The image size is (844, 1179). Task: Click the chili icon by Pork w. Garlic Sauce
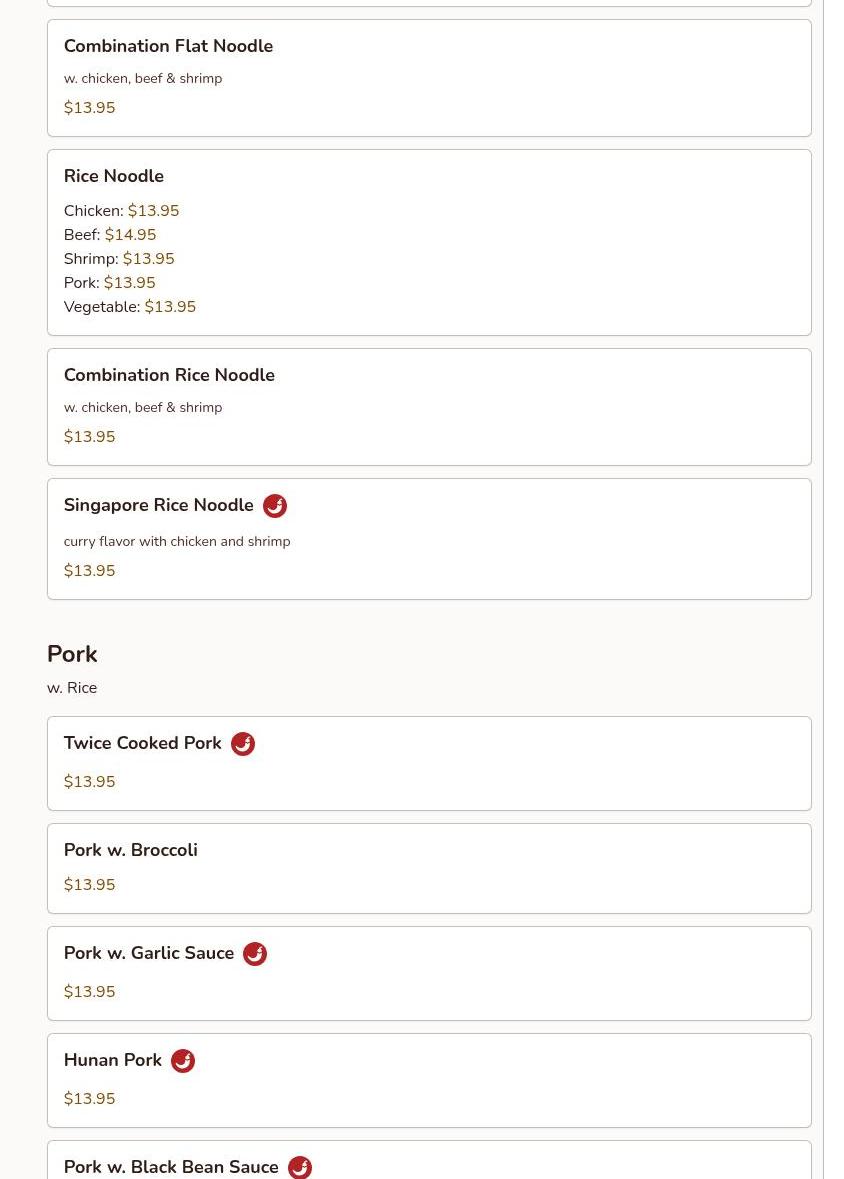[255, 954]
